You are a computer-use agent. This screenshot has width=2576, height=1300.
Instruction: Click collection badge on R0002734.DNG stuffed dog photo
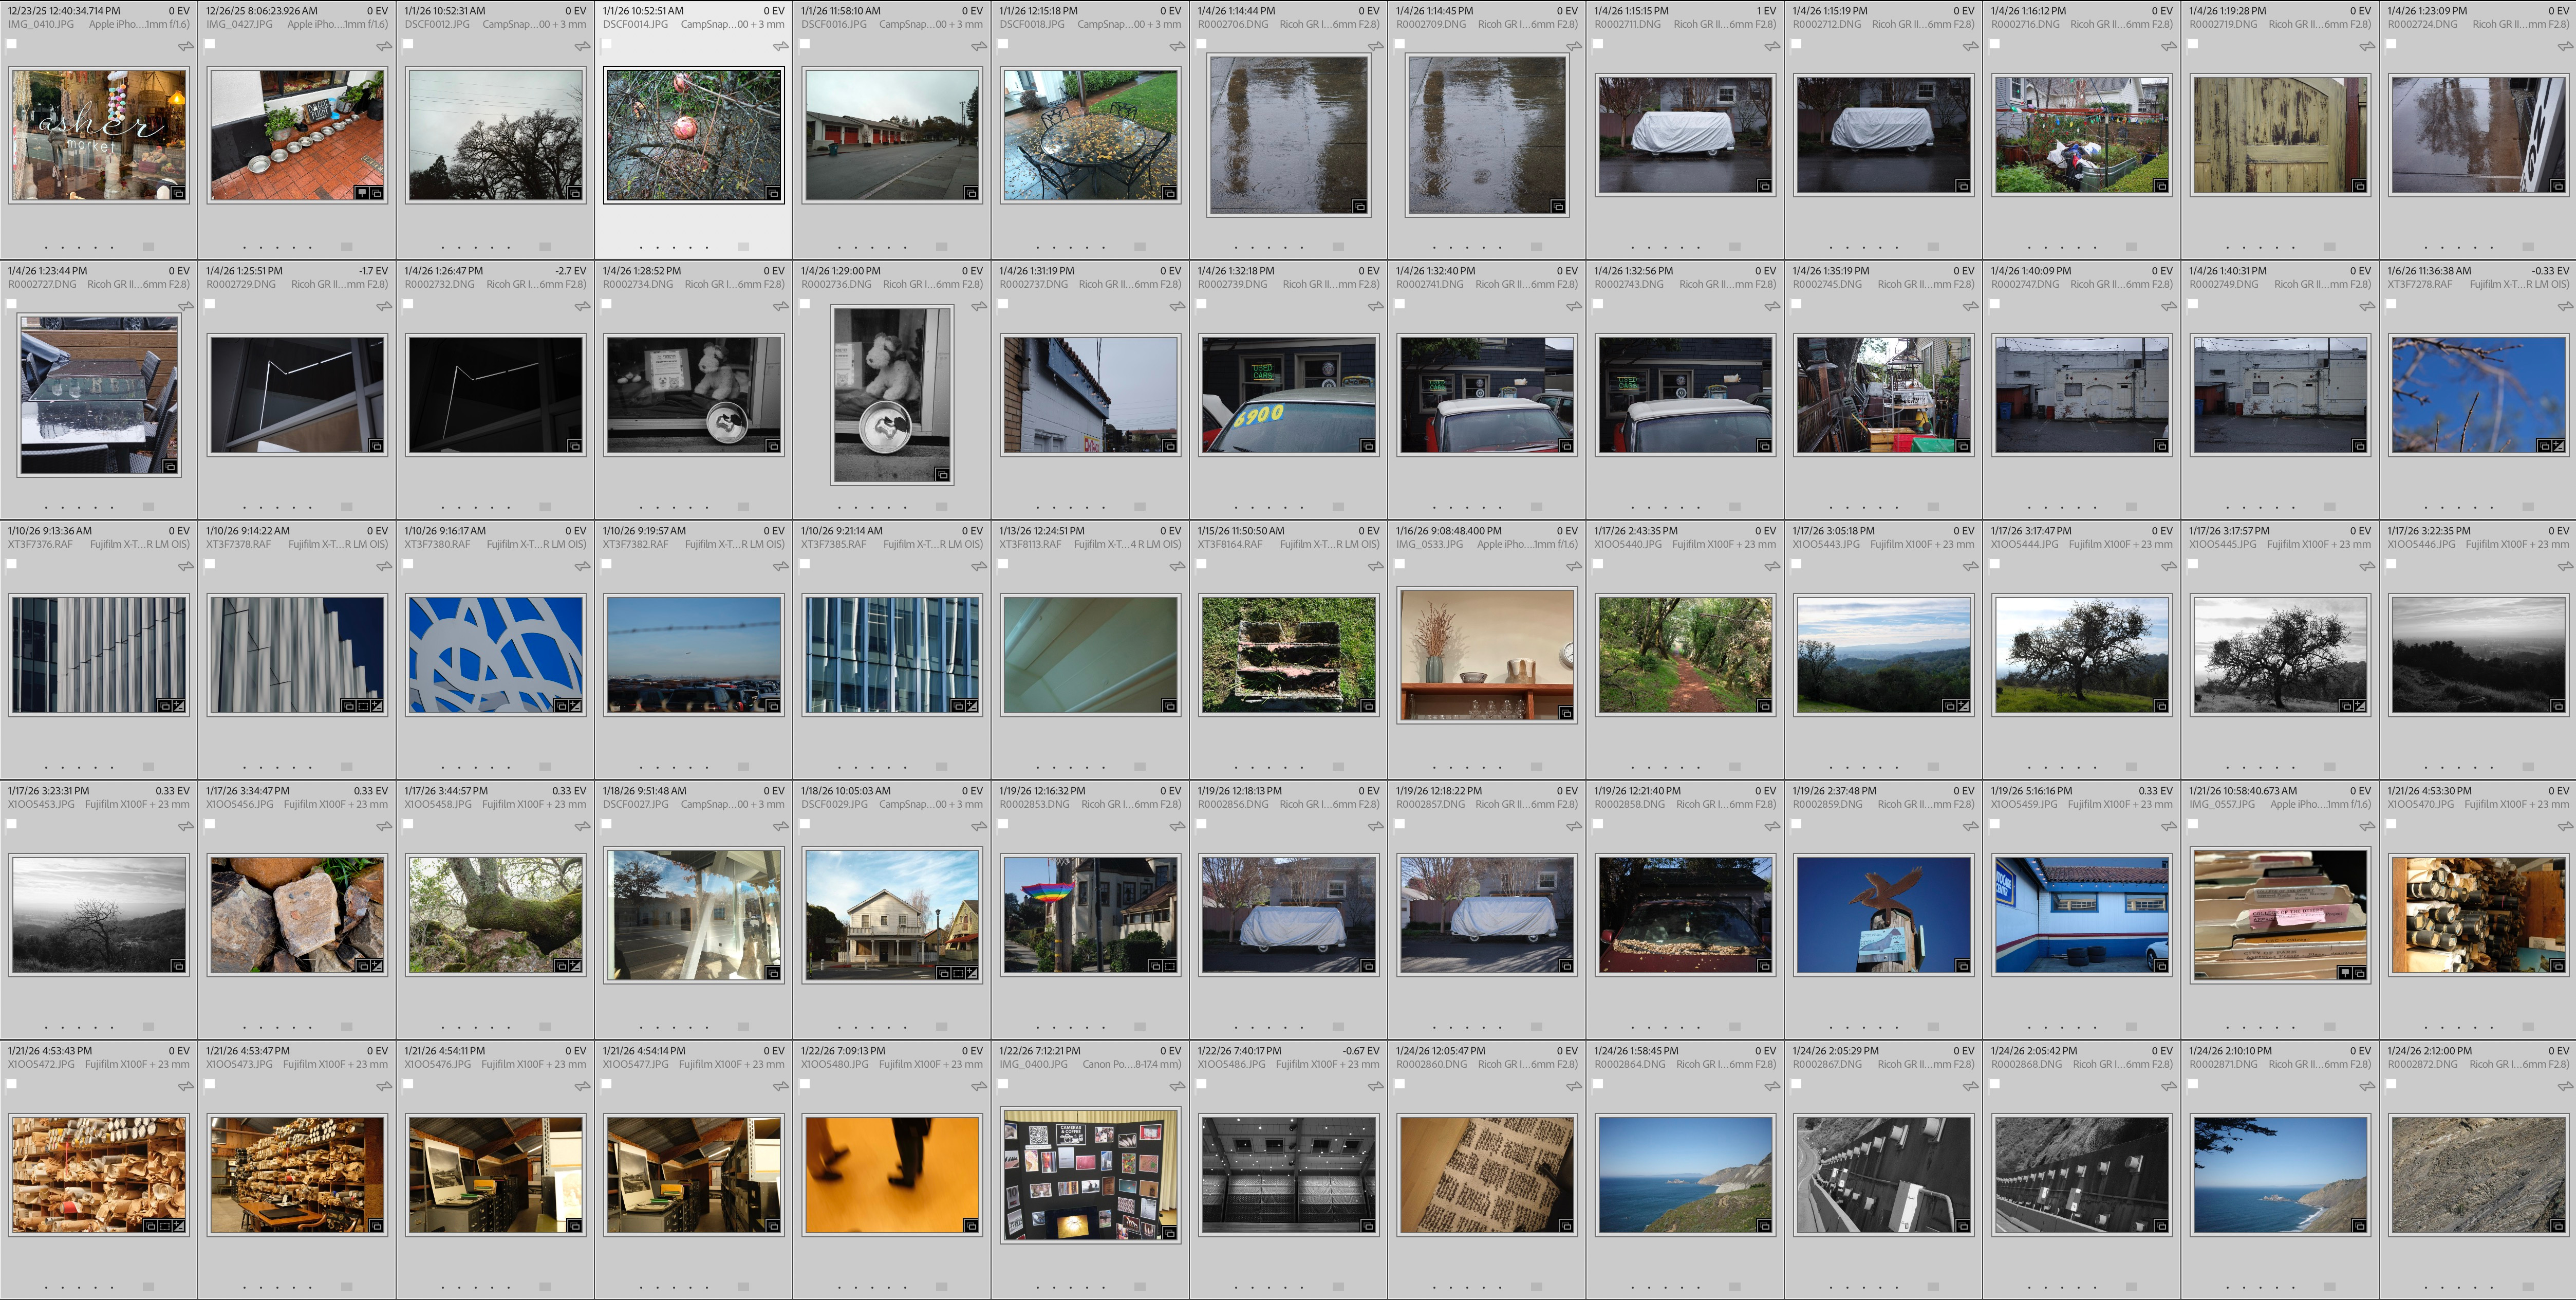[774, 446]
